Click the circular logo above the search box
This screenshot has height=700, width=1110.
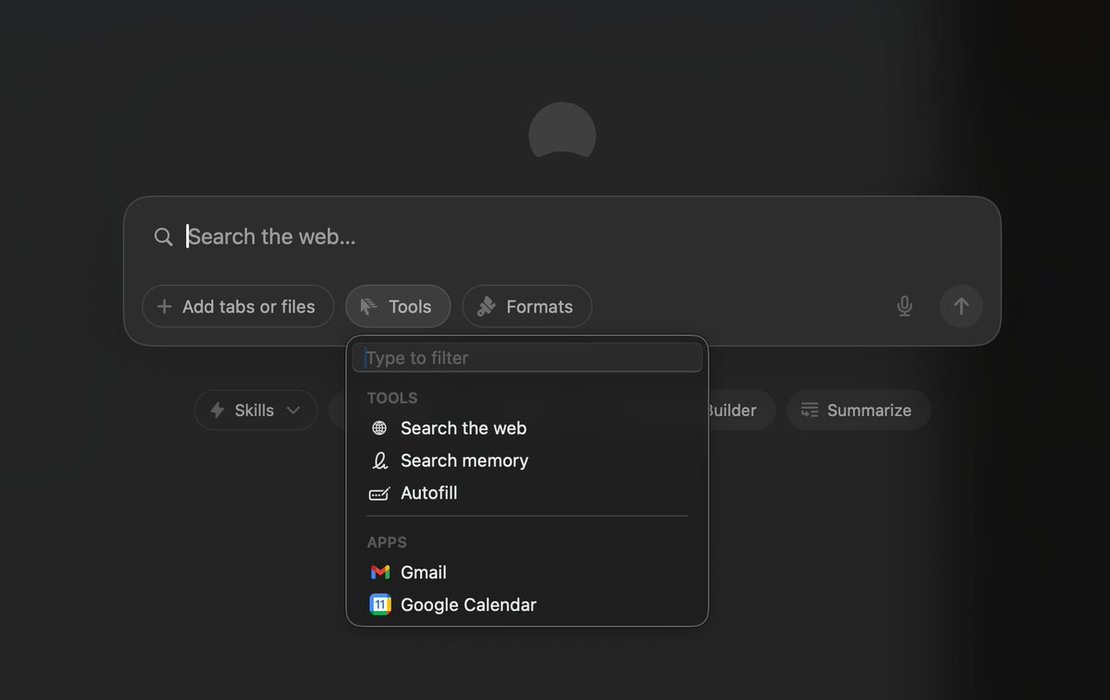(562, 132)
